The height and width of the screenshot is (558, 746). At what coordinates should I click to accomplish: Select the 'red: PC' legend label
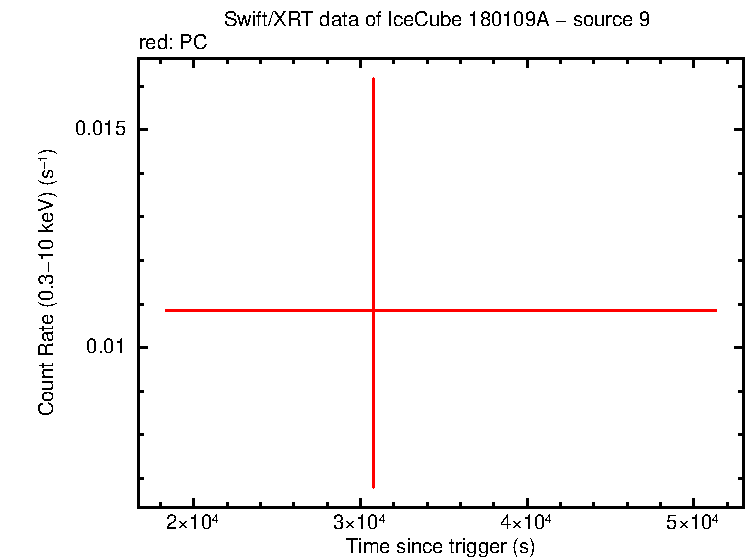tap(173, 43)
